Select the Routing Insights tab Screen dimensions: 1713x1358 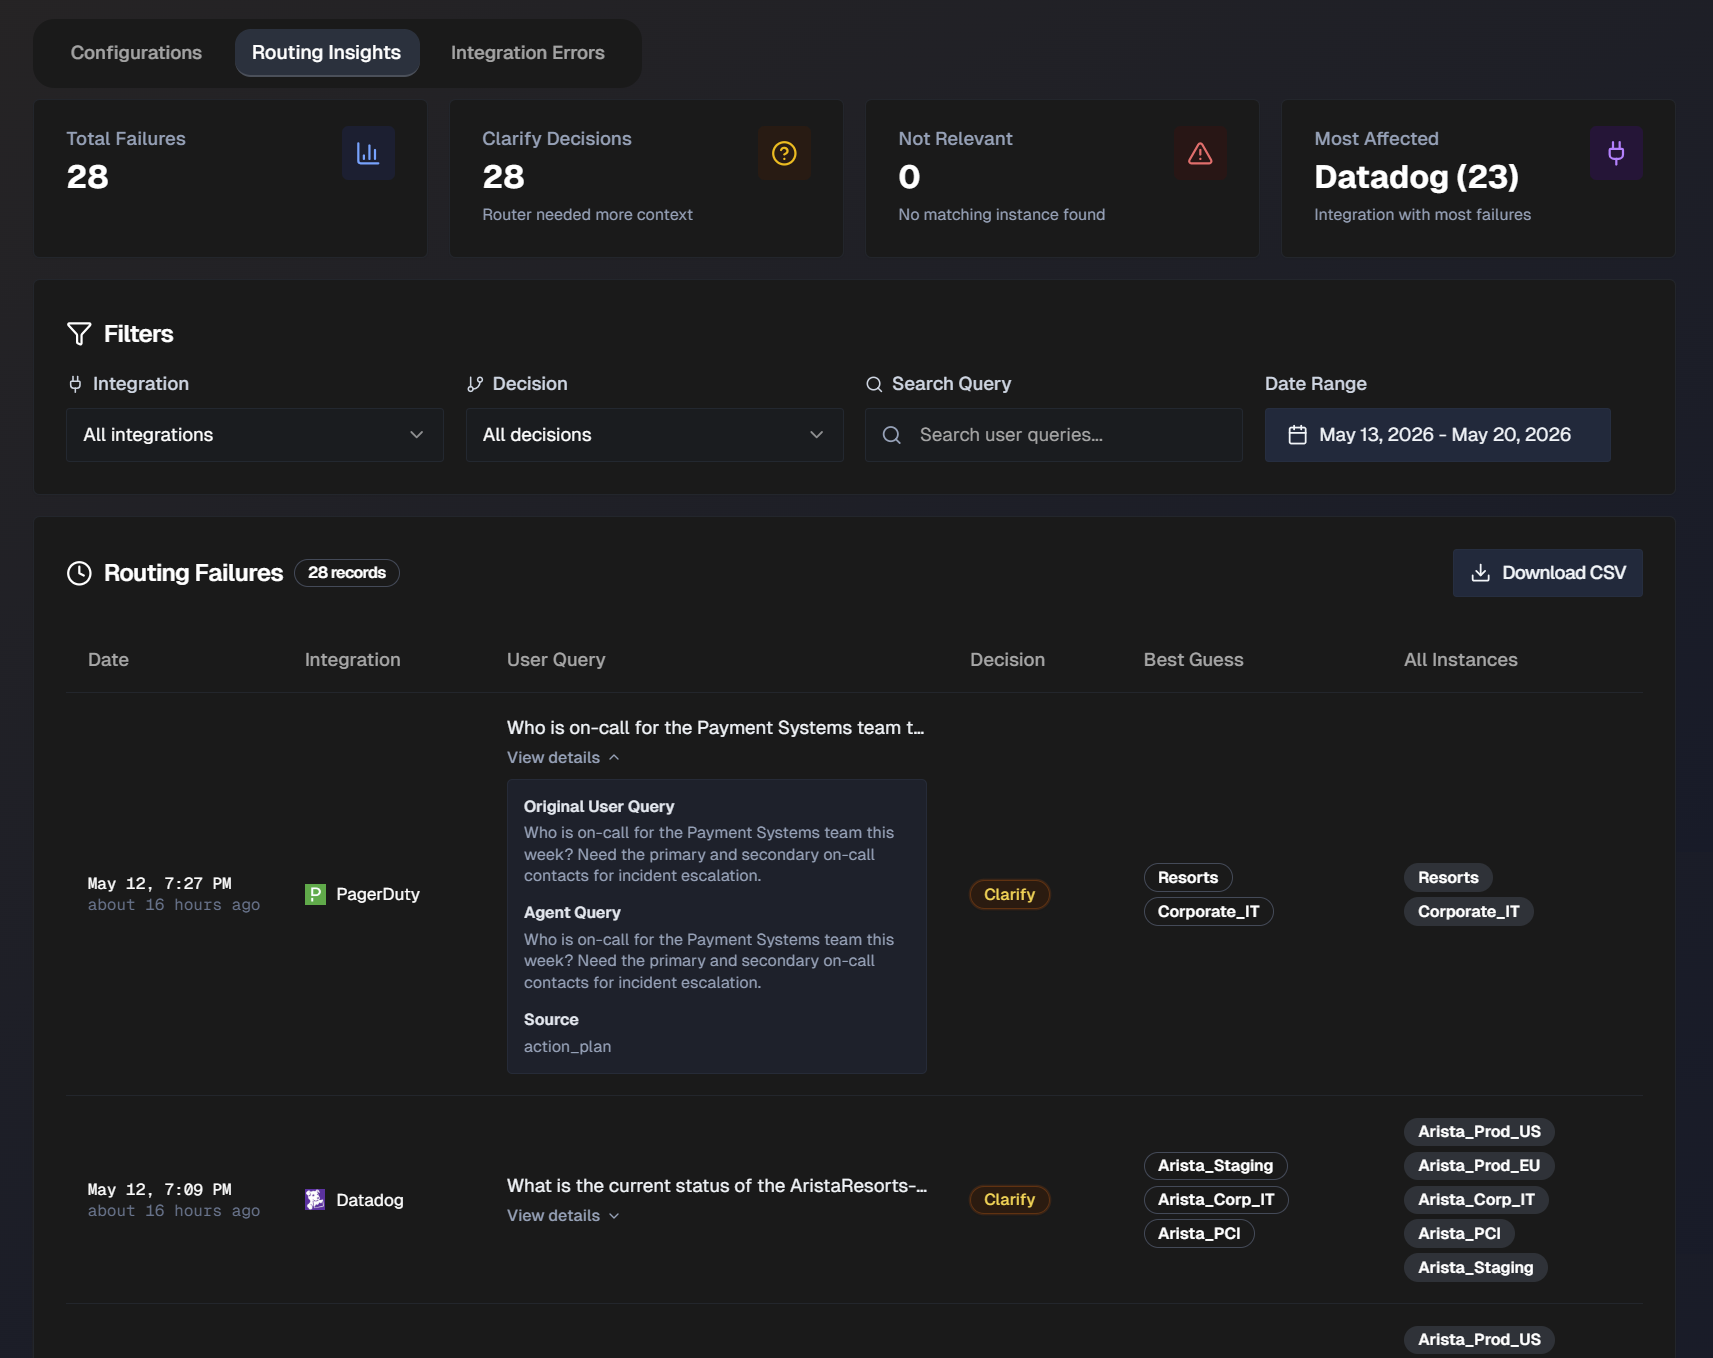[327, 53]
